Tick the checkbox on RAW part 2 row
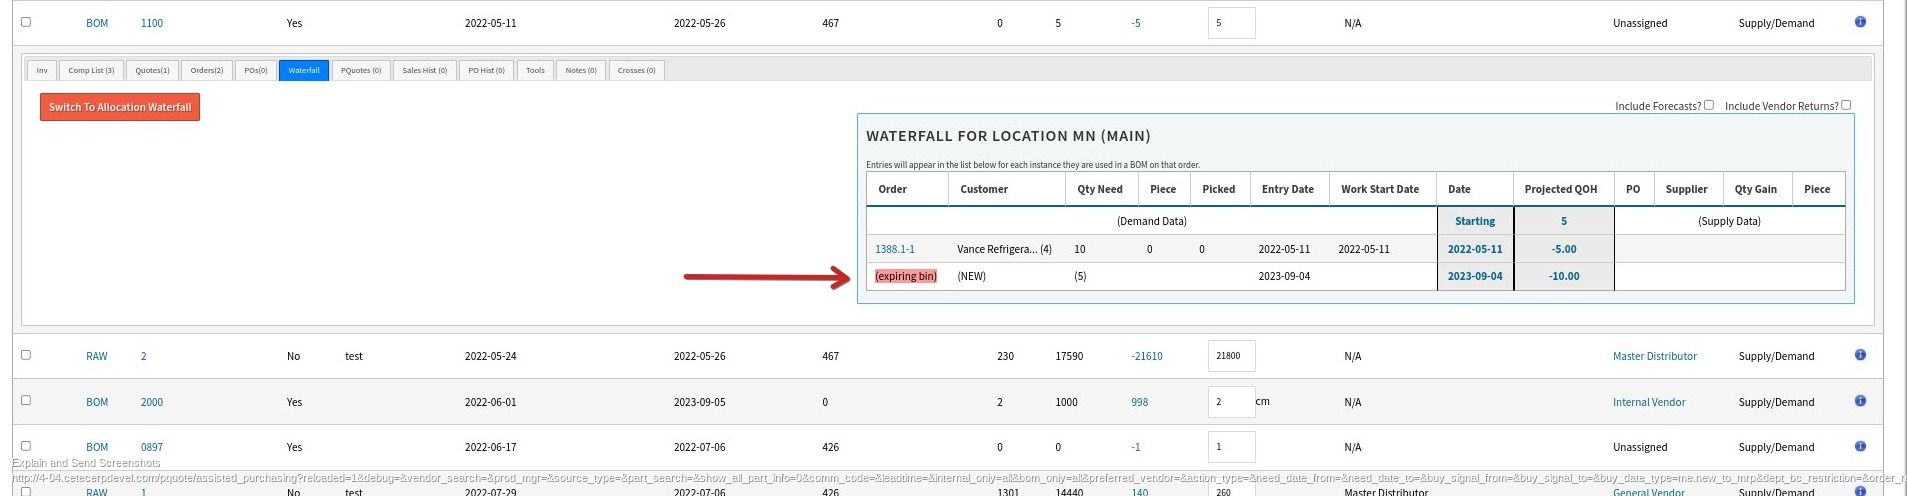 tap(26, 355)
